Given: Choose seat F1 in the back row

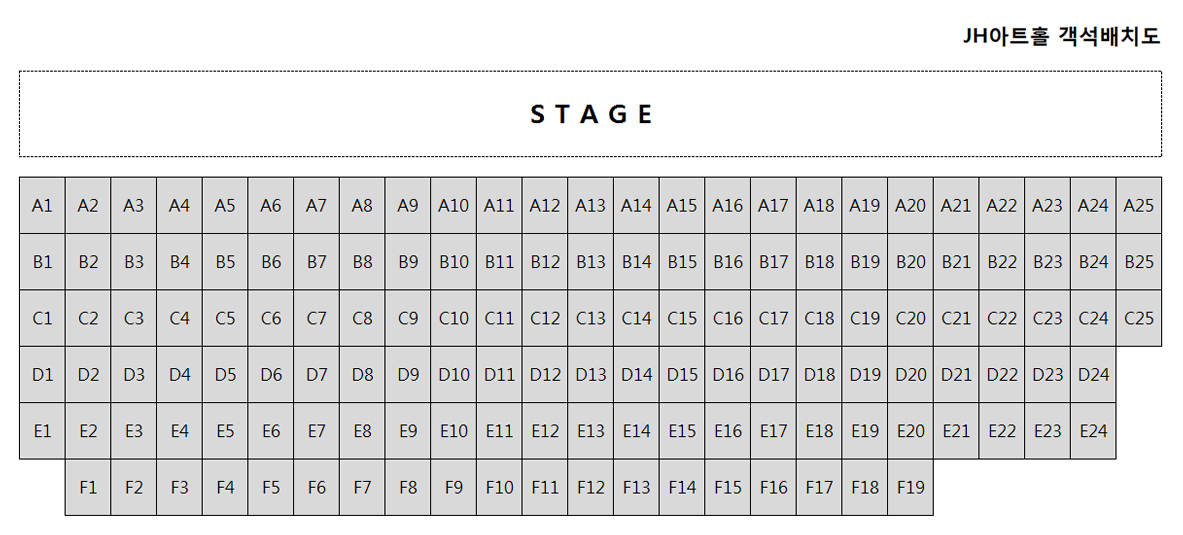Looking at the screenshot, I should [88, 487].
